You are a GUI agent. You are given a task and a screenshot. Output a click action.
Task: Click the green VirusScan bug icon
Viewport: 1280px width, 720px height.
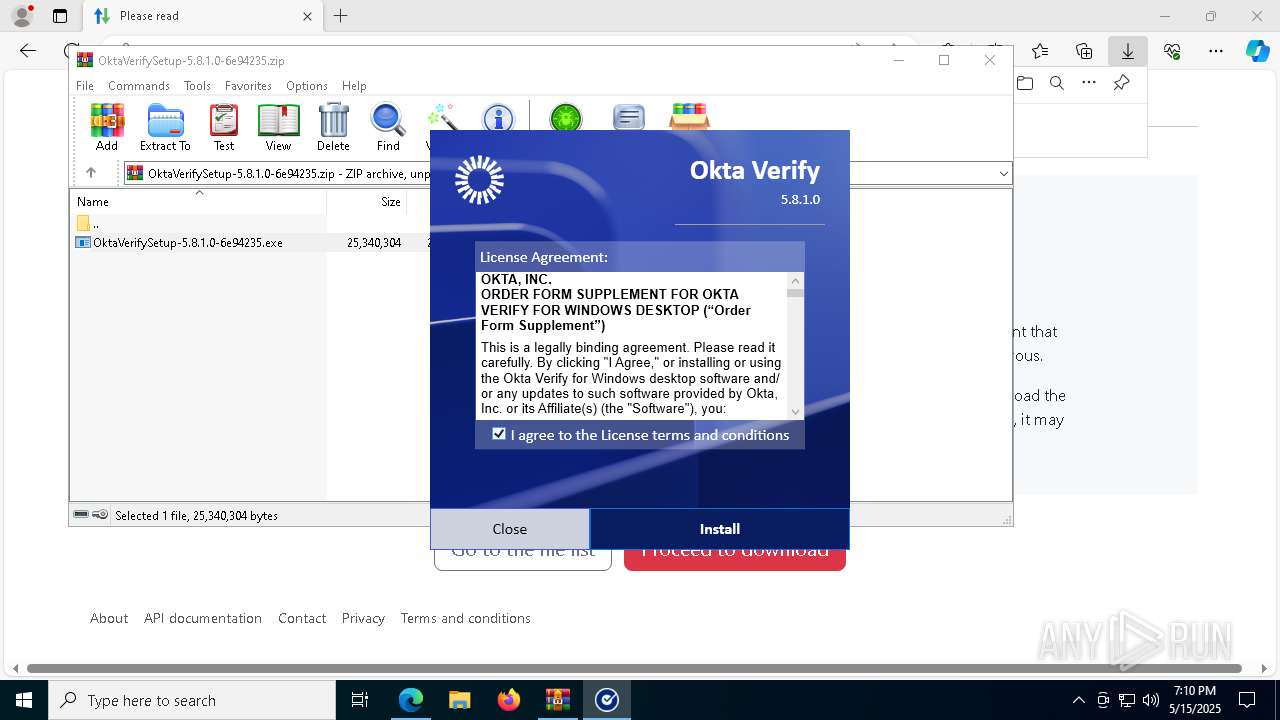(x=566, y=119)
